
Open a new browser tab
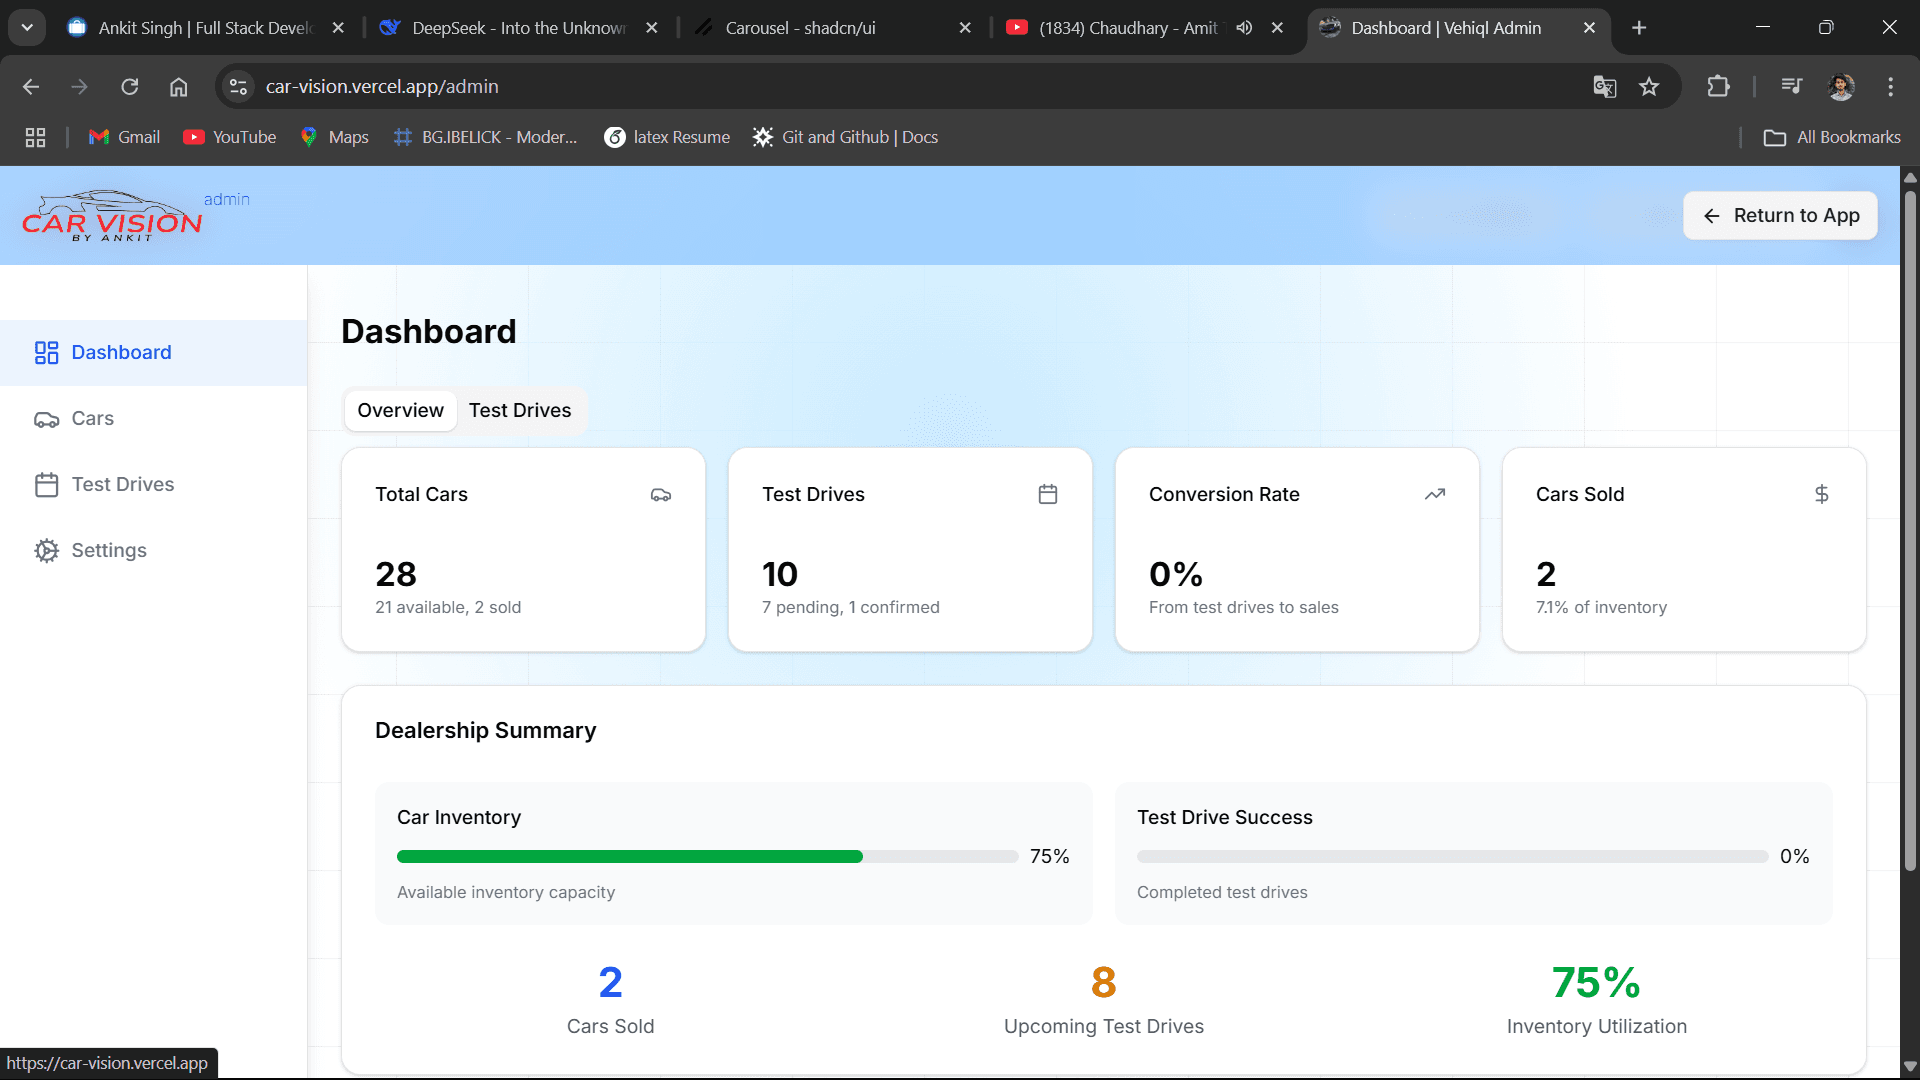click(x=1639, y=28)
